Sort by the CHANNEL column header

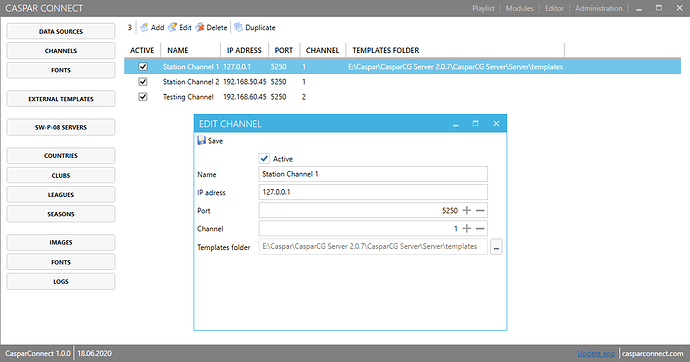pyautogui.click(x=323, y=50)
